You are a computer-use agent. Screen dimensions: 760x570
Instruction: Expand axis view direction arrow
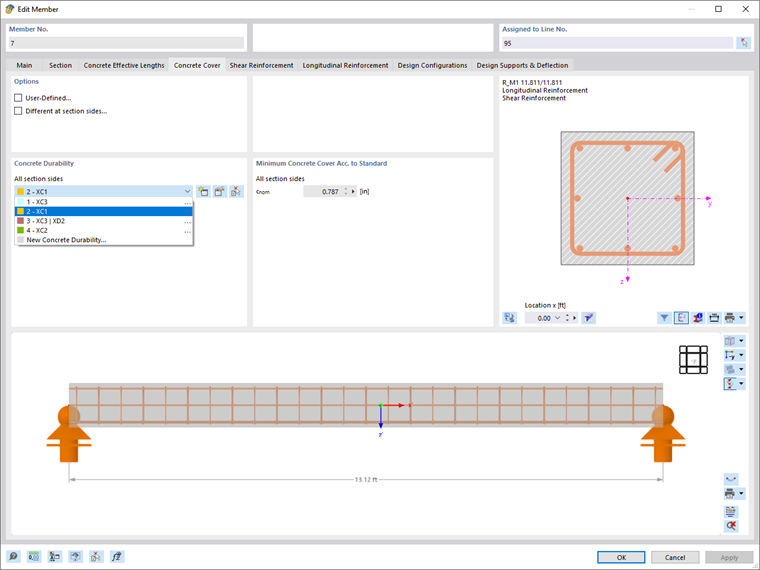741,355
